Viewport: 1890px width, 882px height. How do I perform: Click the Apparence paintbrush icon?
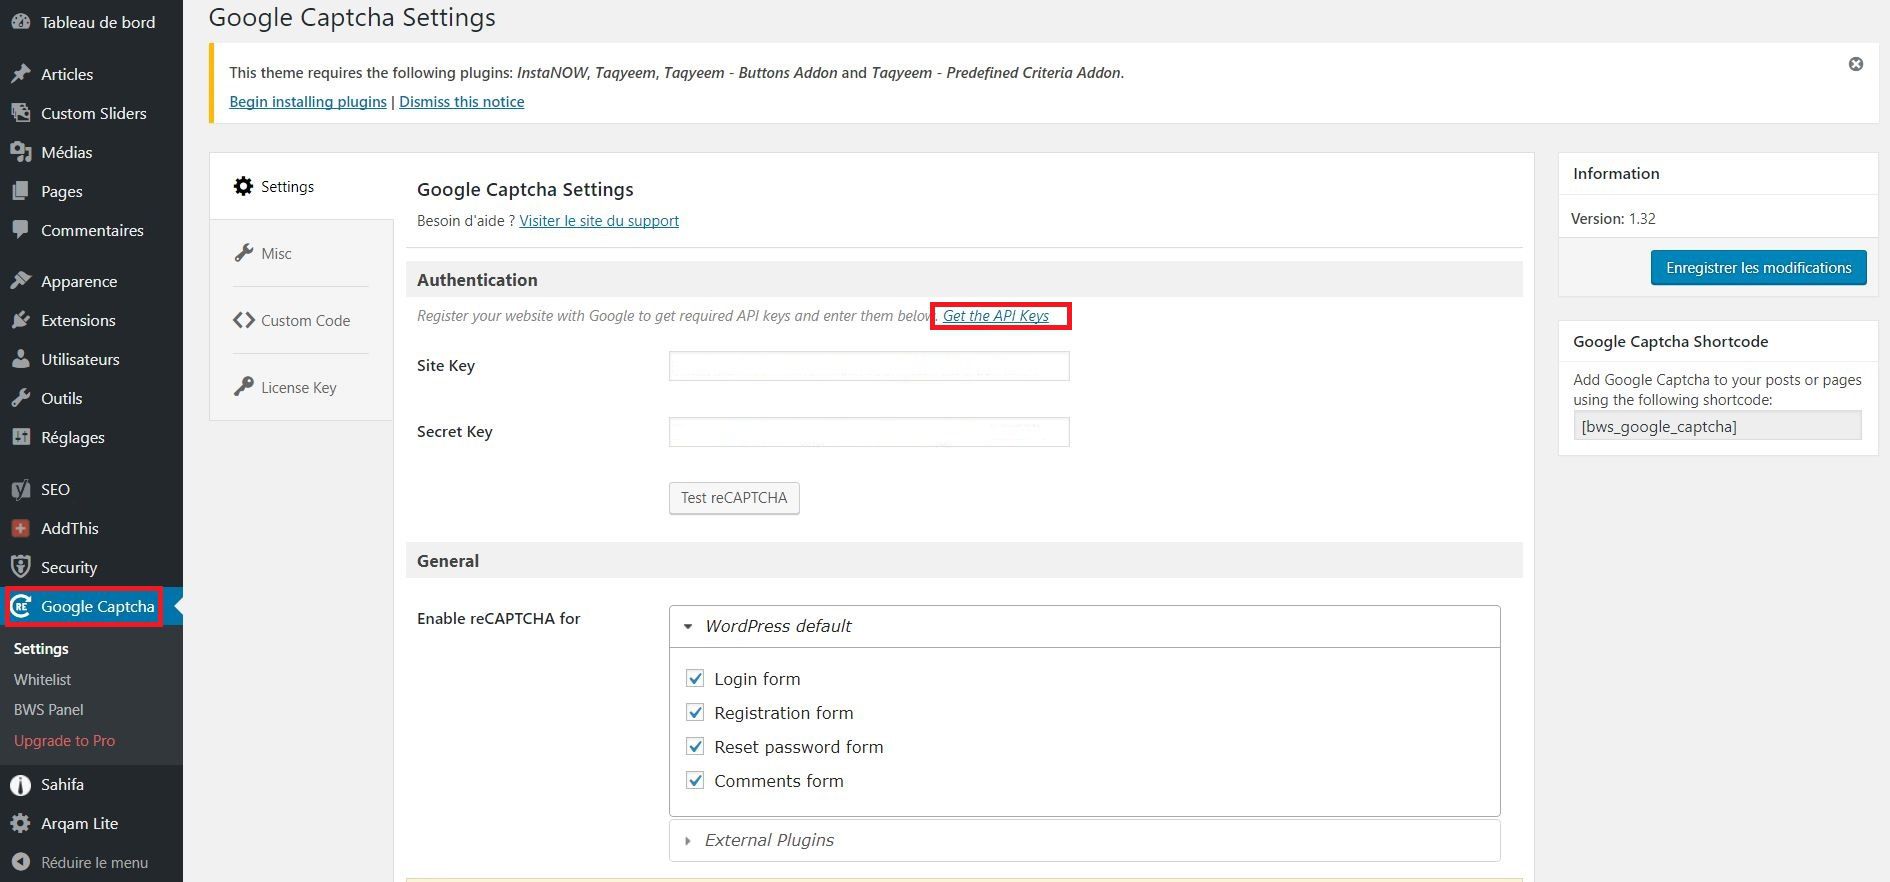20,281
